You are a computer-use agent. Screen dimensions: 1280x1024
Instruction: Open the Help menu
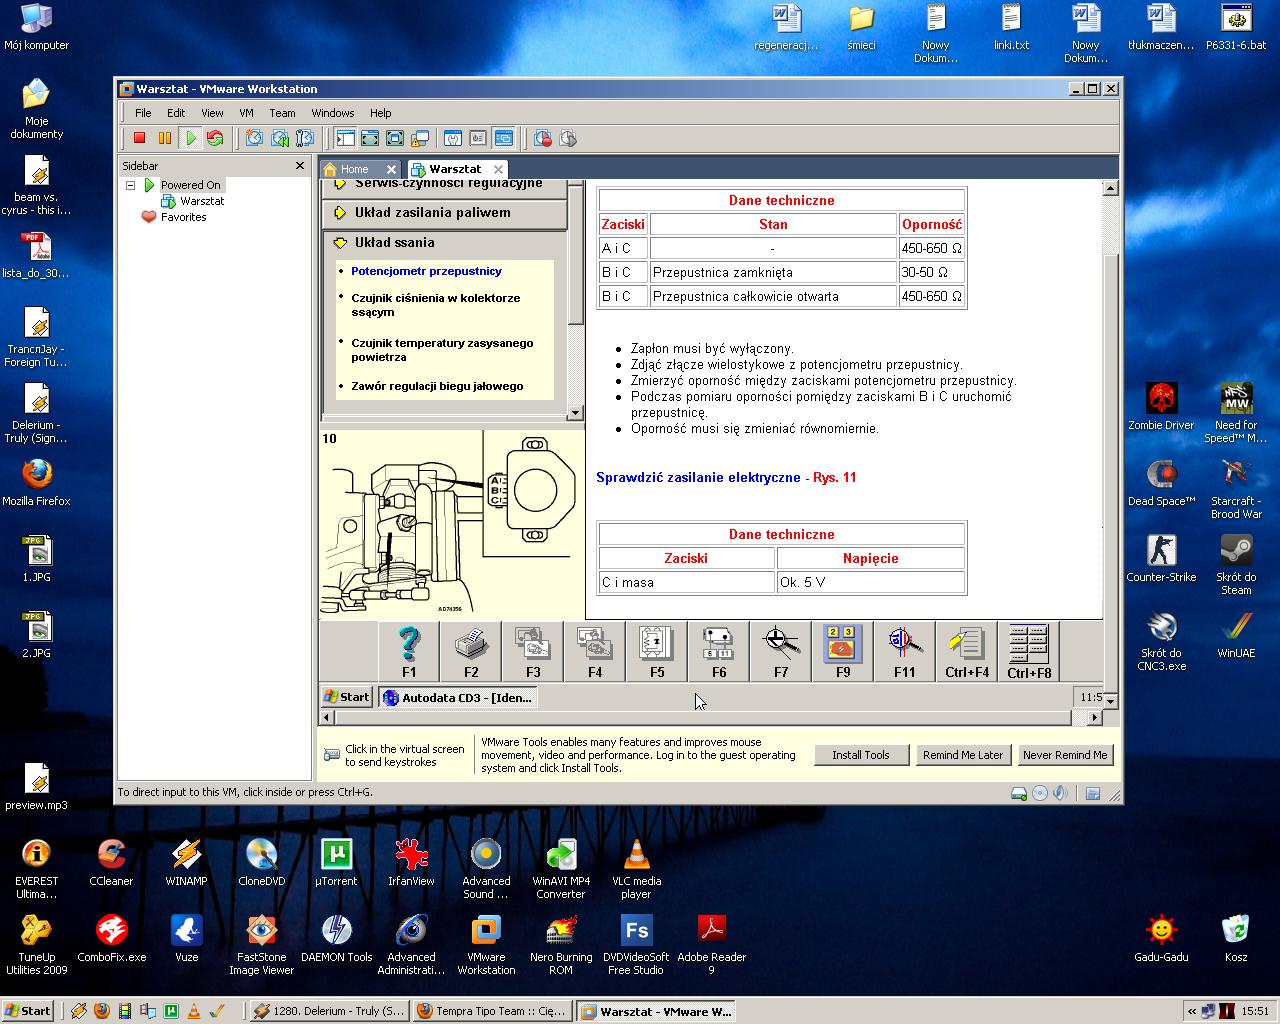380,113
